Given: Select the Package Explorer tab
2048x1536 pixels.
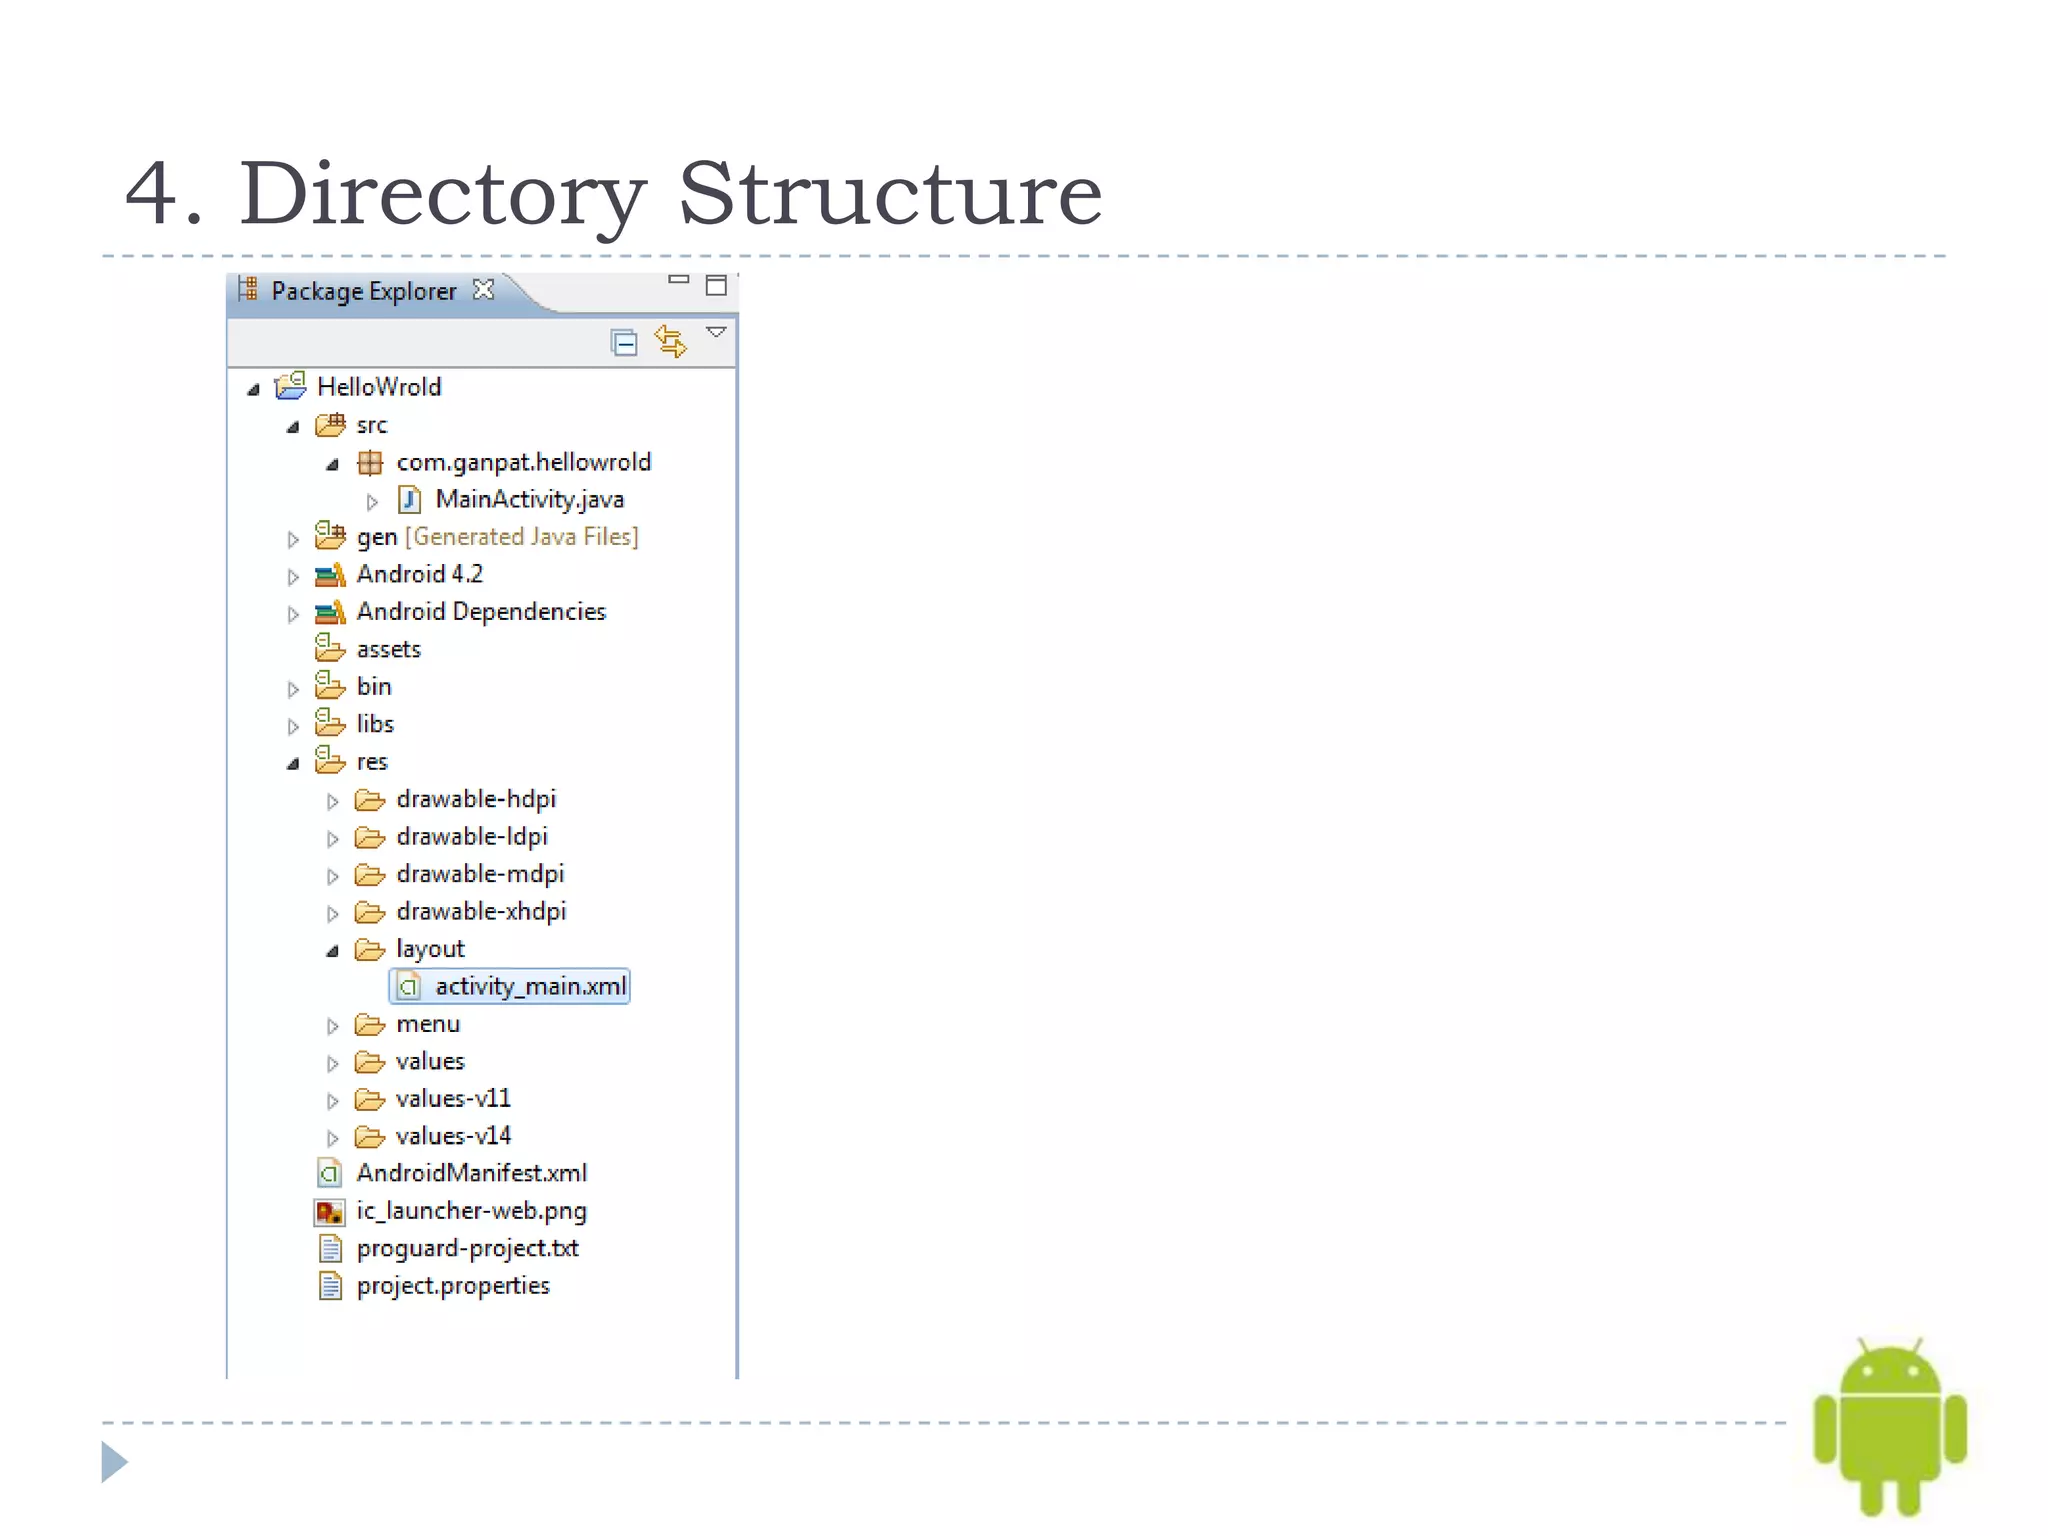Looking at the screenshot, I should [364, 291].
